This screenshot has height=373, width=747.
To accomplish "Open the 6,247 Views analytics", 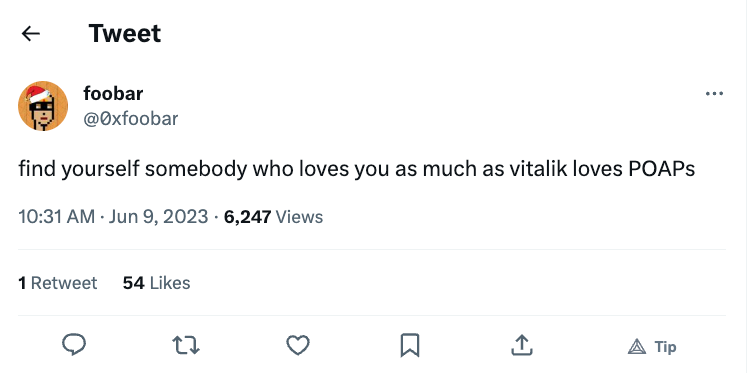I will pyautogui.click(x=273, y=217).
